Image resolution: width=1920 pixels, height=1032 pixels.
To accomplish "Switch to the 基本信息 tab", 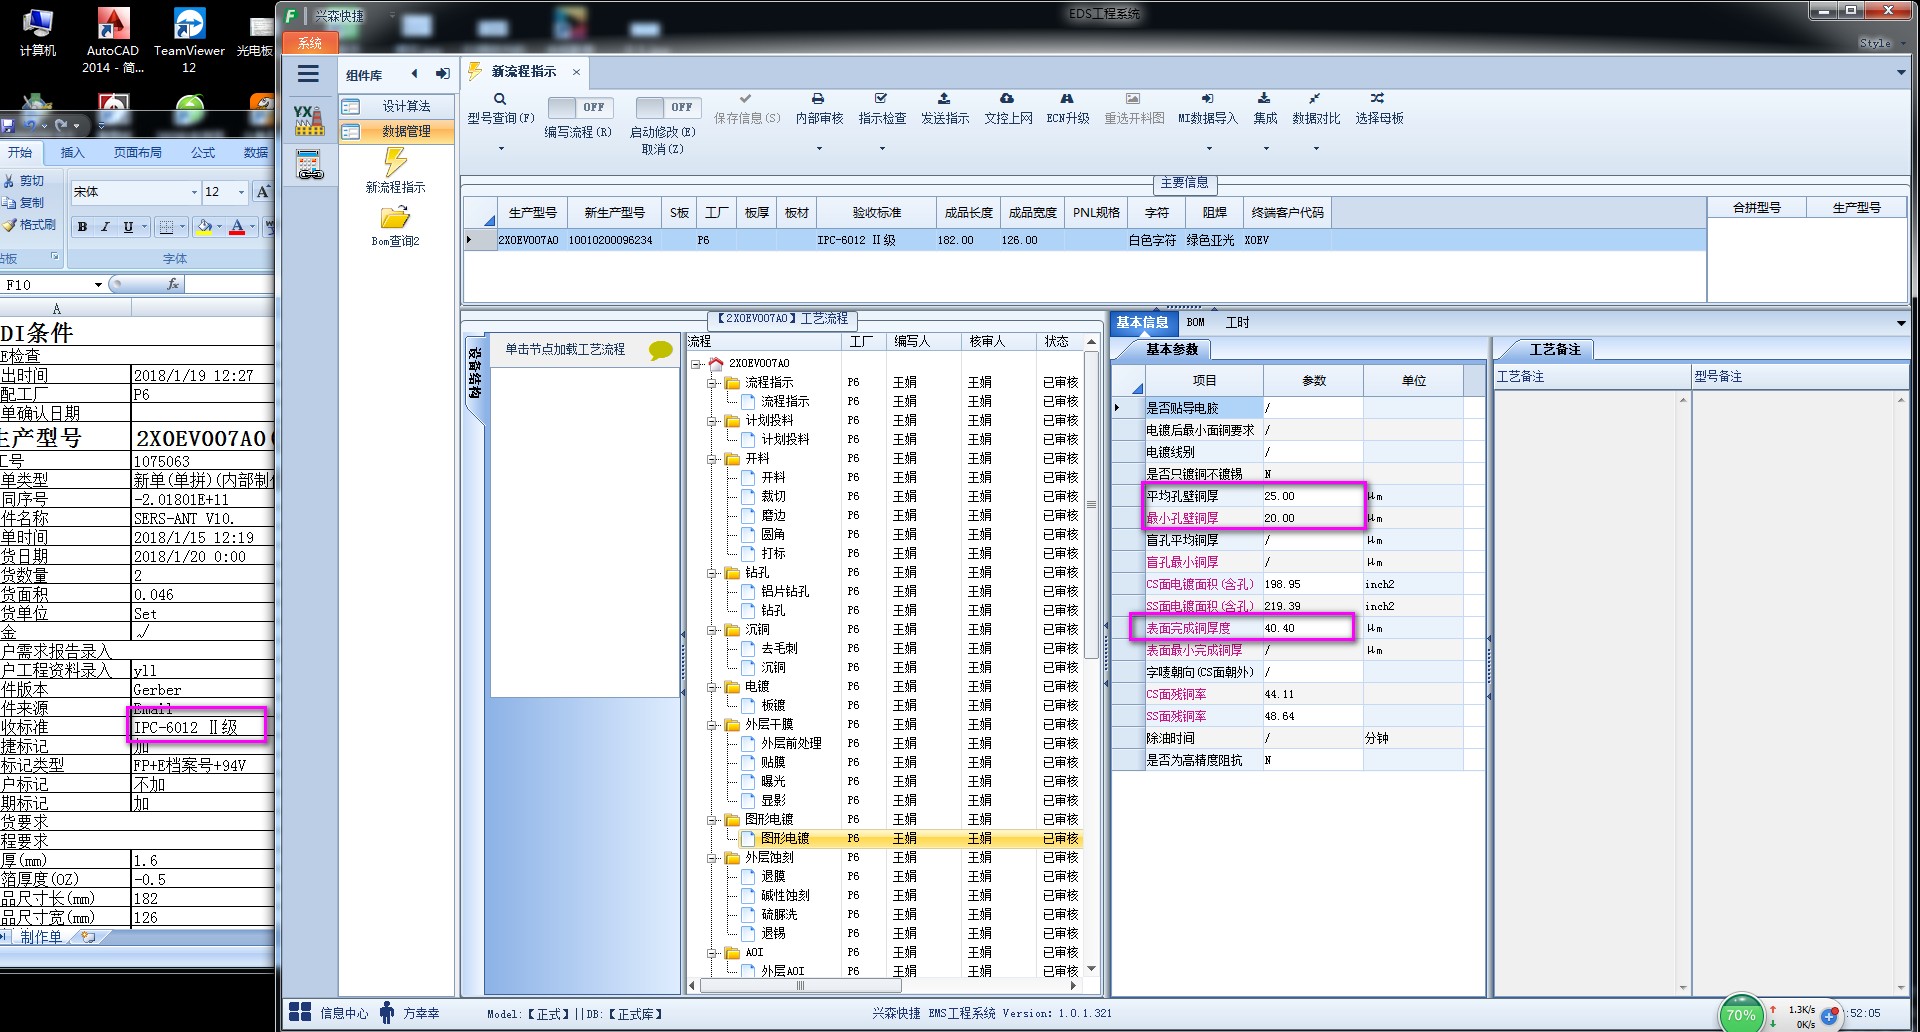I will pos(1142,322).
